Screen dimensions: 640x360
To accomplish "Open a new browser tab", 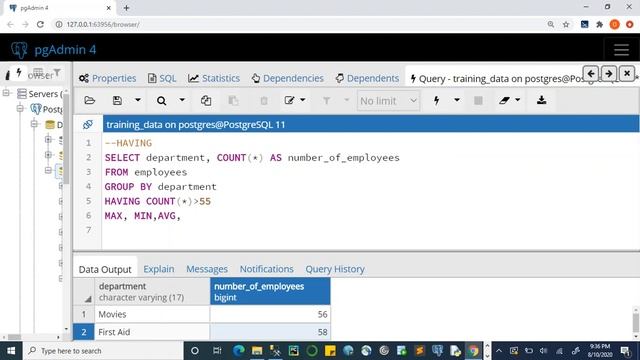I will (x=127, y=8).
